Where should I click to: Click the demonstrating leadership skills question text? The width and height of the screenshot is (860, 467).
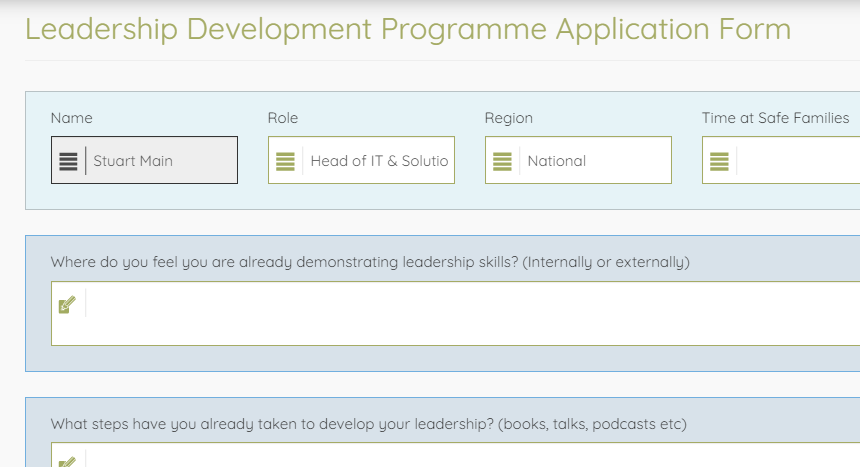pyautogui.click(x=370, y=262)
